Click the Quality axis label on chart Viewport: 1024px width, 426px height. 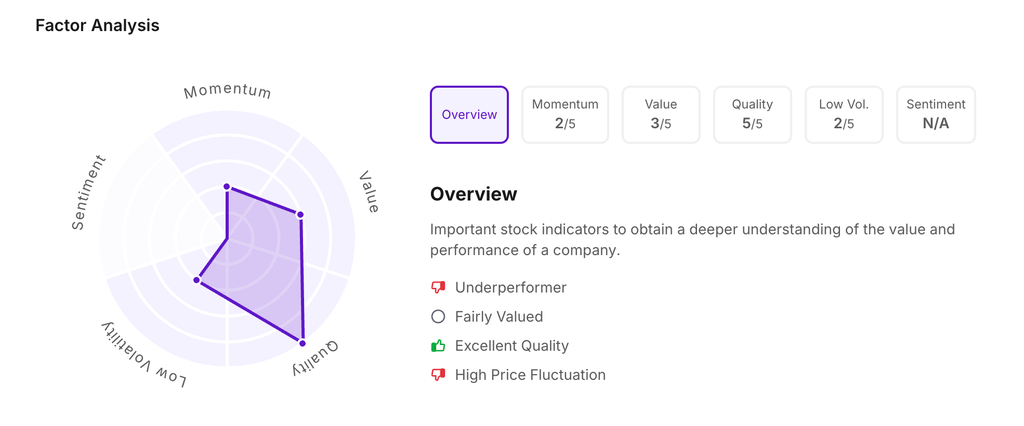tap(315, 359)
